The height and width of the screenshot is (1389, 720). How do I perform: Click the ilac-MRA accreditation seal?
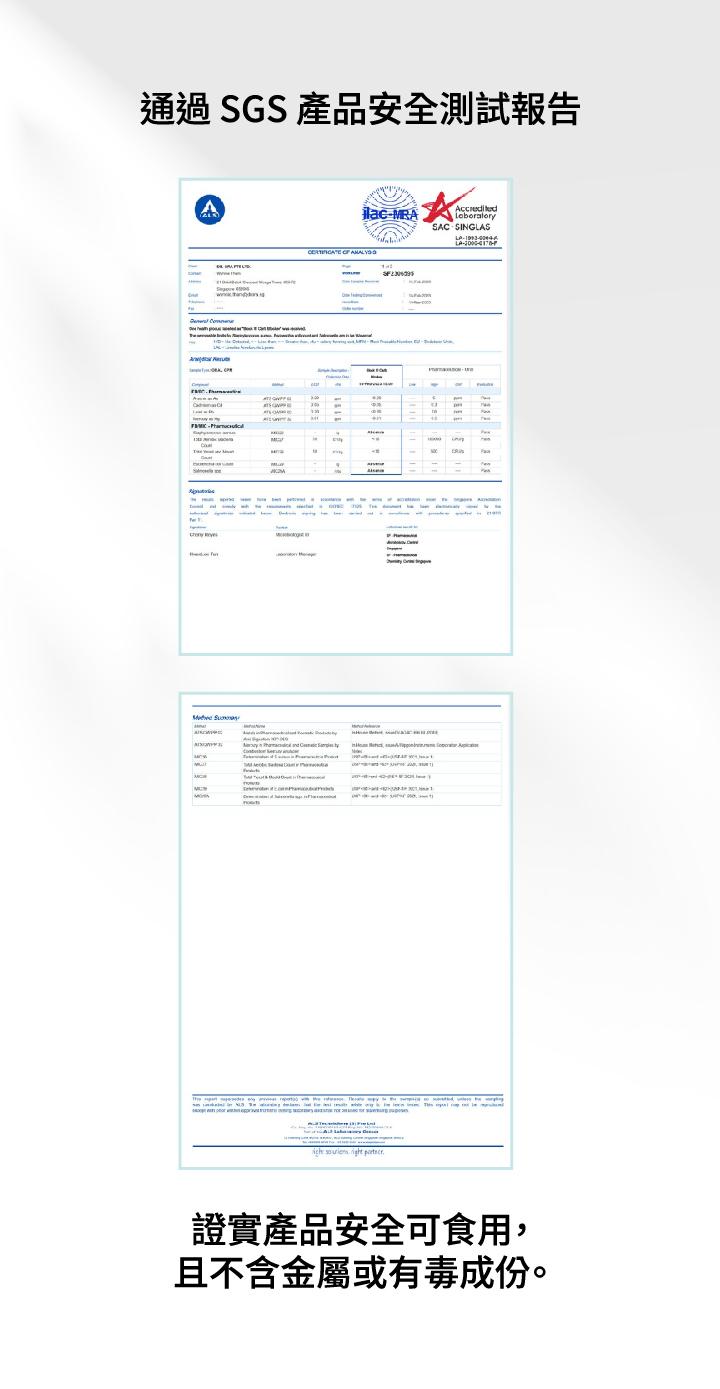(x=390, y=213)
